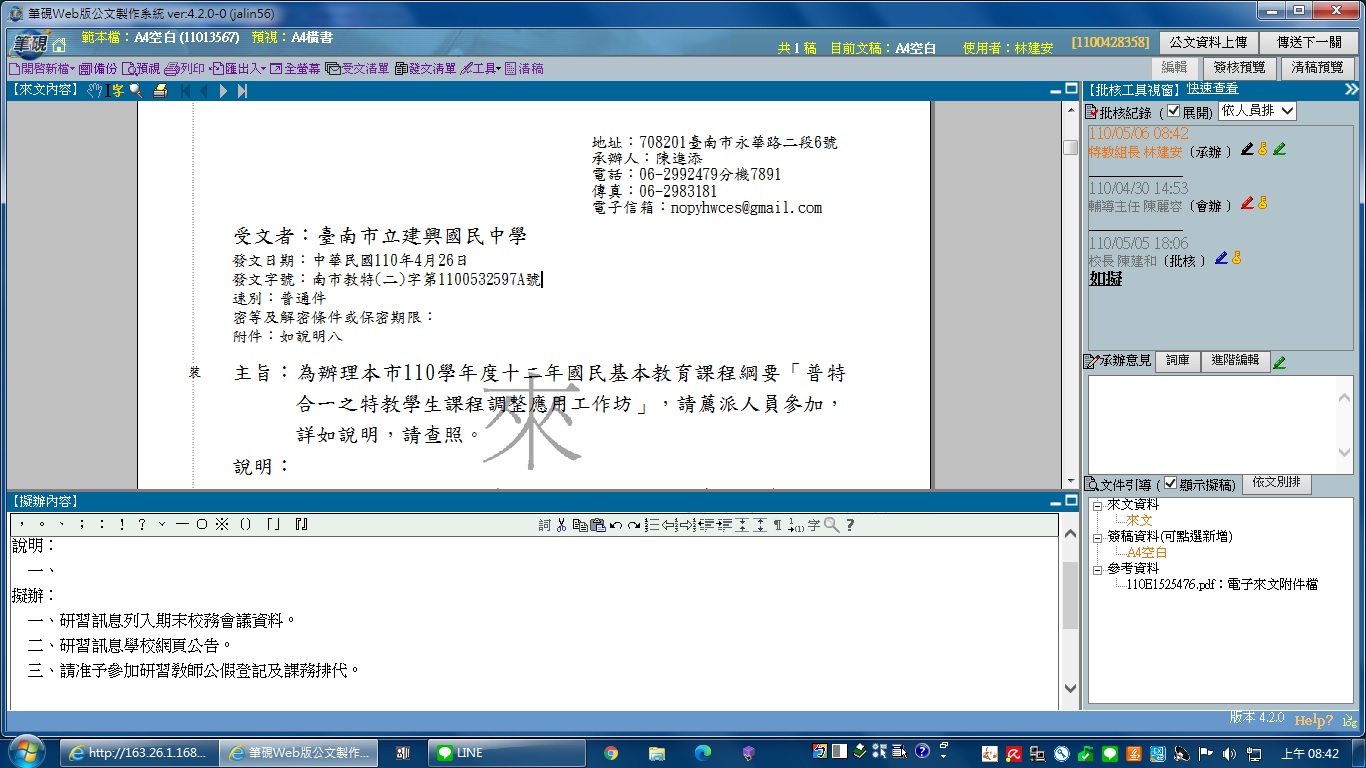Click the paste clipboard icon
Screen dimensions: 1366x768
(x=597, y=525)
